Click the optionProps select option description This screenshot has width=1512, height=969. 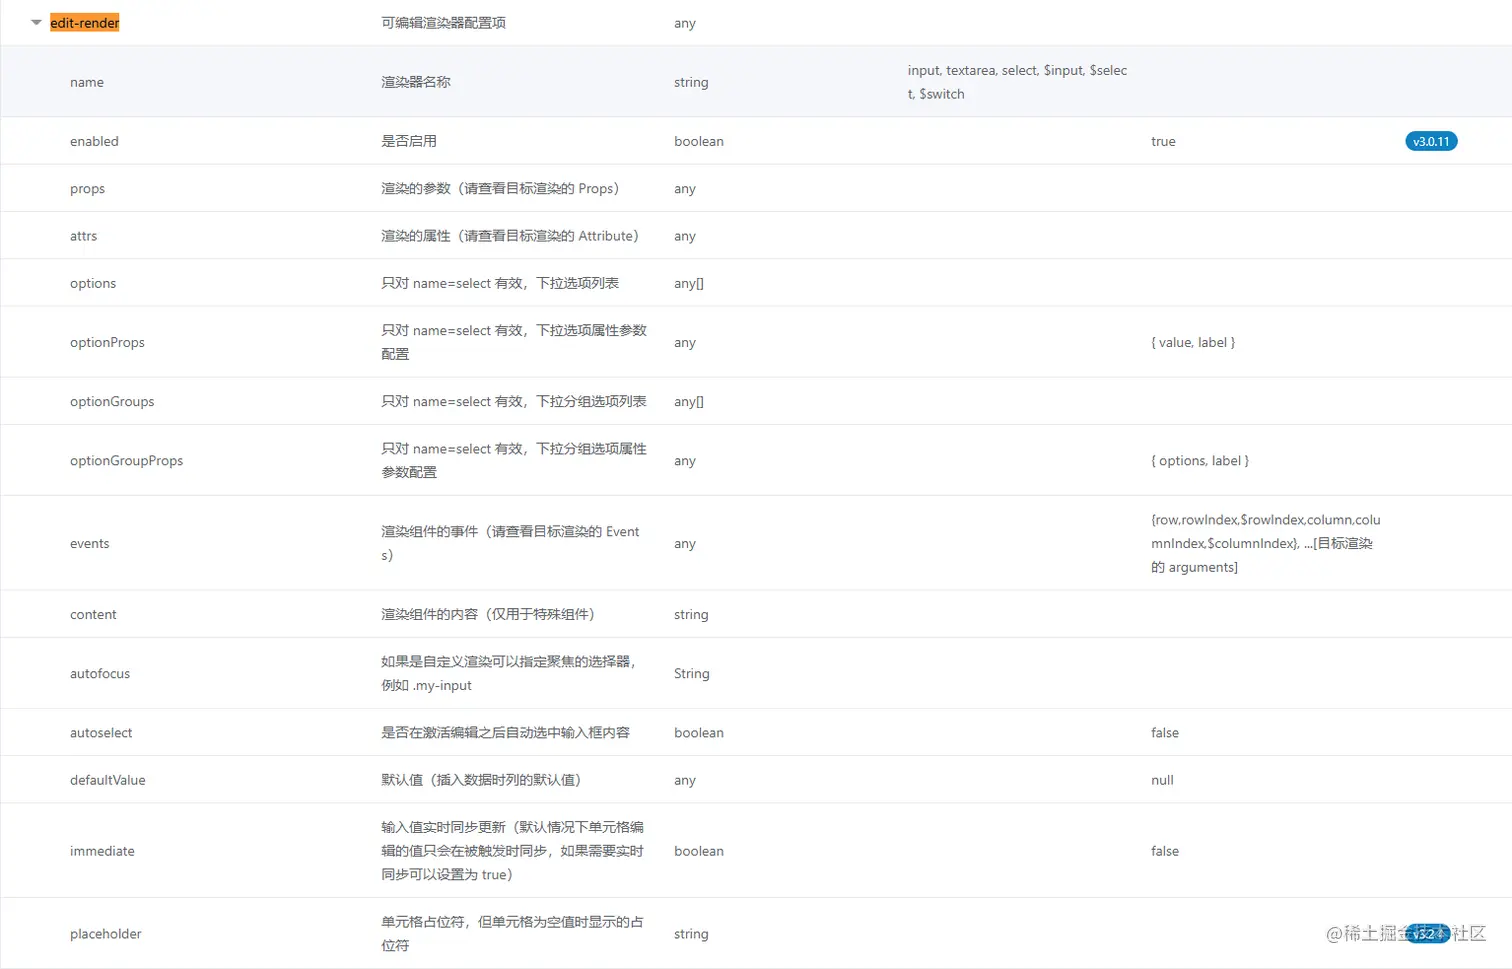[x=514, y=342]
